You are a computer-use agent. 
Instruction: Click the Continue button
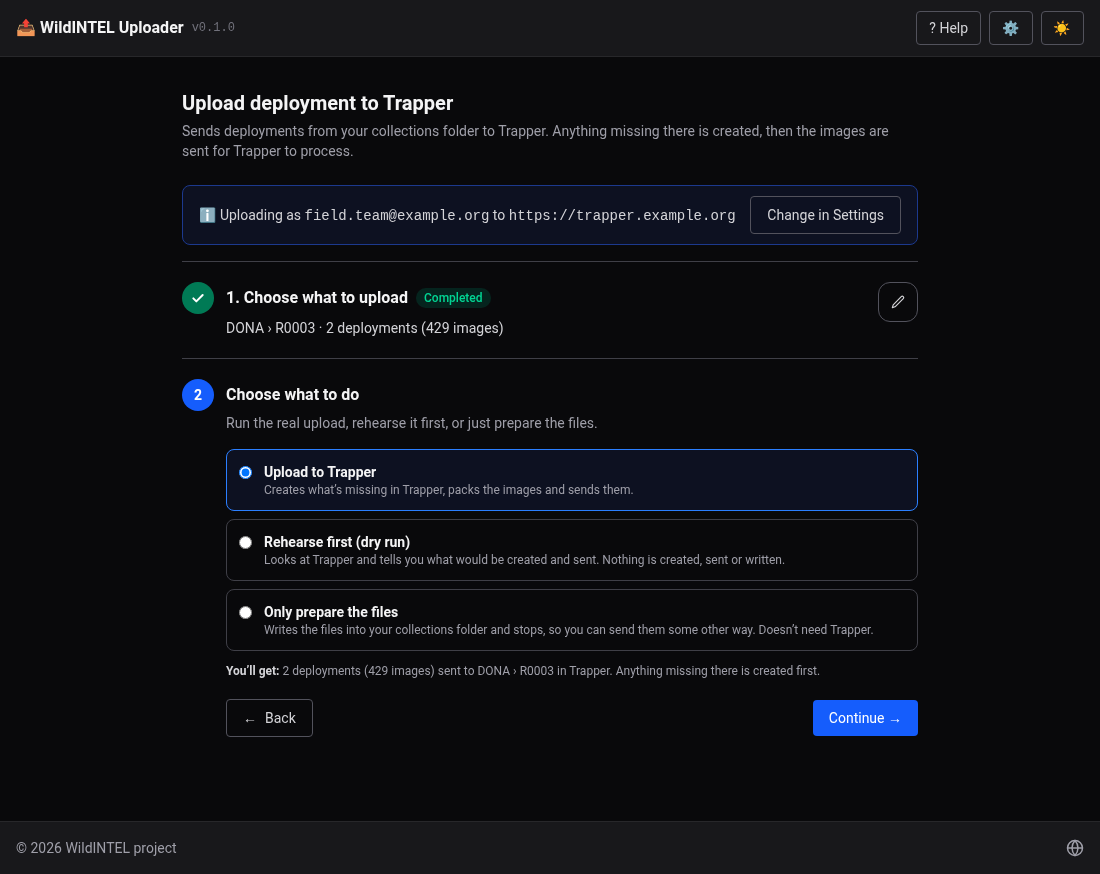tap(865, 718)
